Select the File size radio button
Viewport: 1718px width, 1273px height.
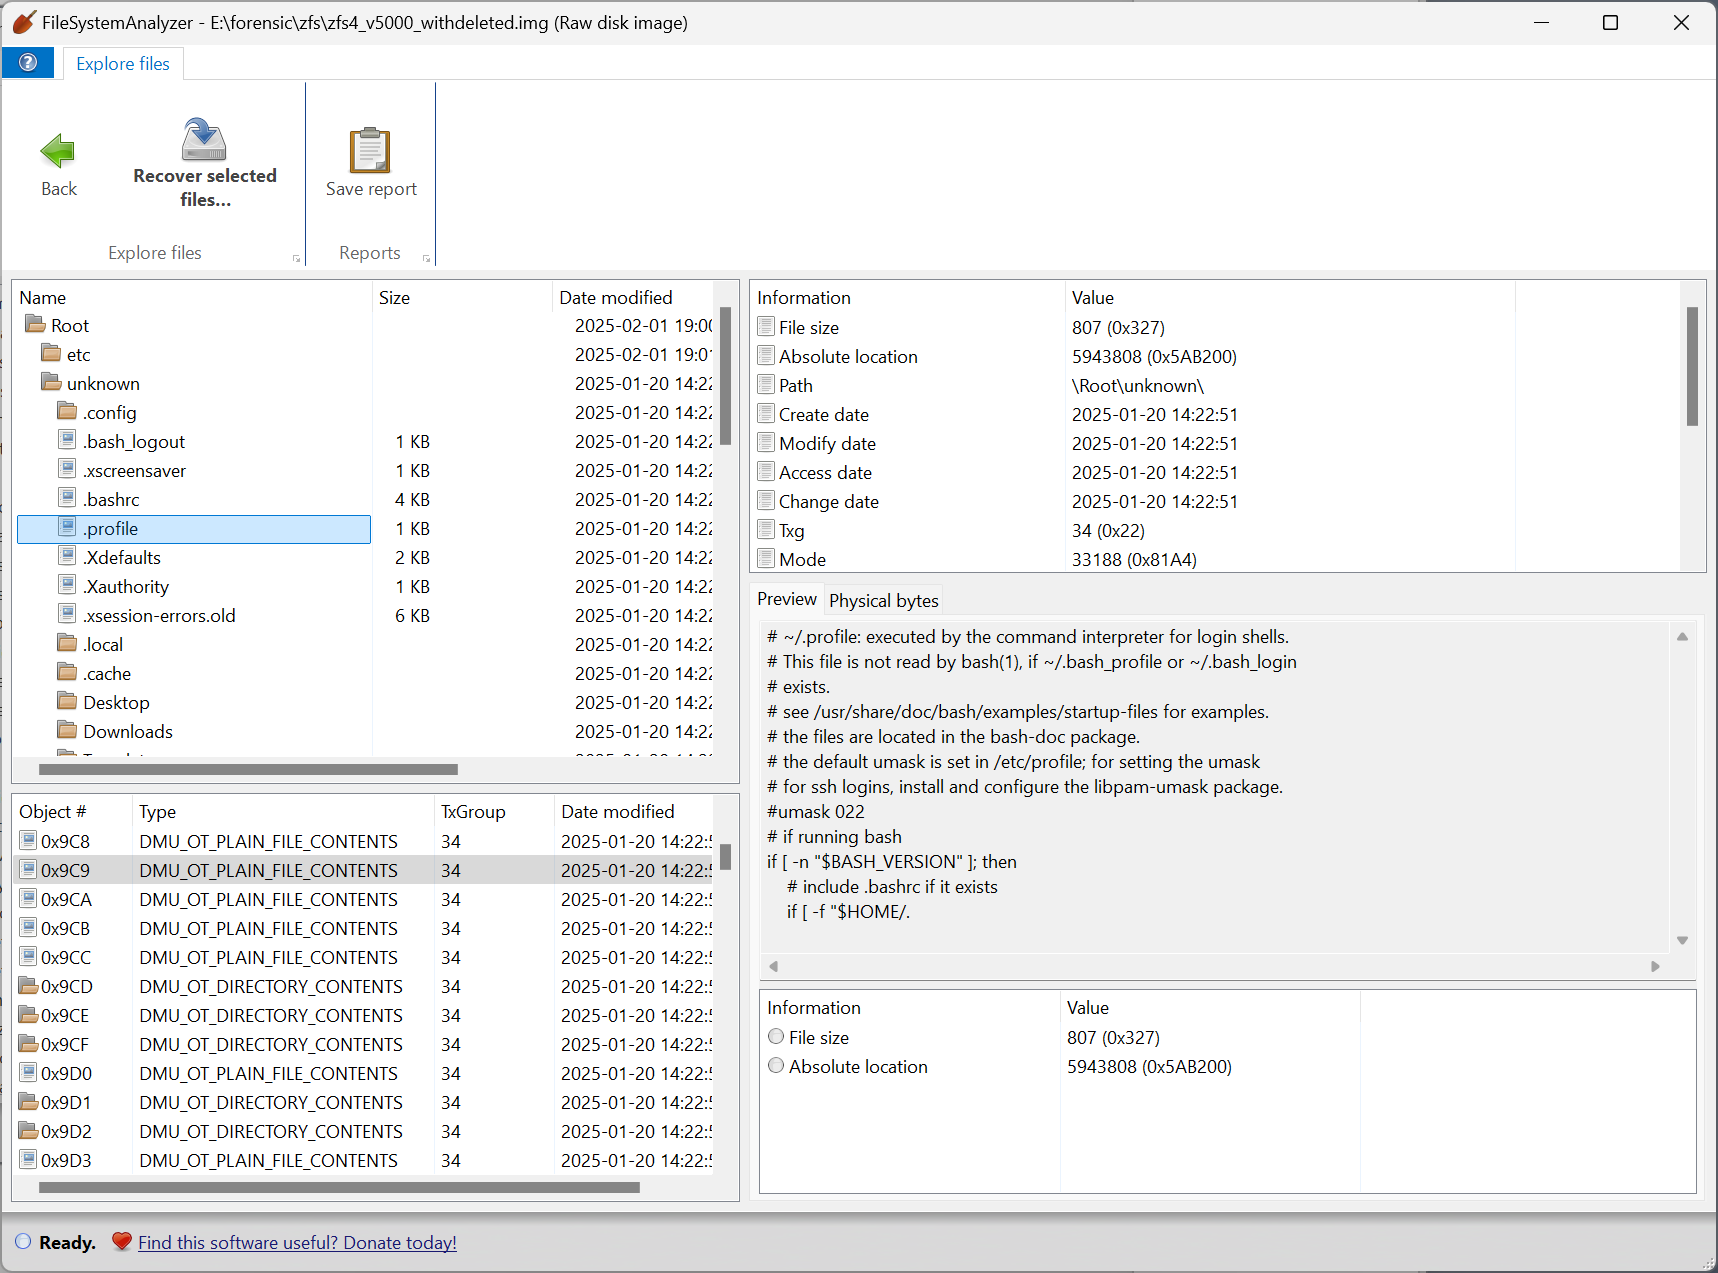tap(776, 1036)
